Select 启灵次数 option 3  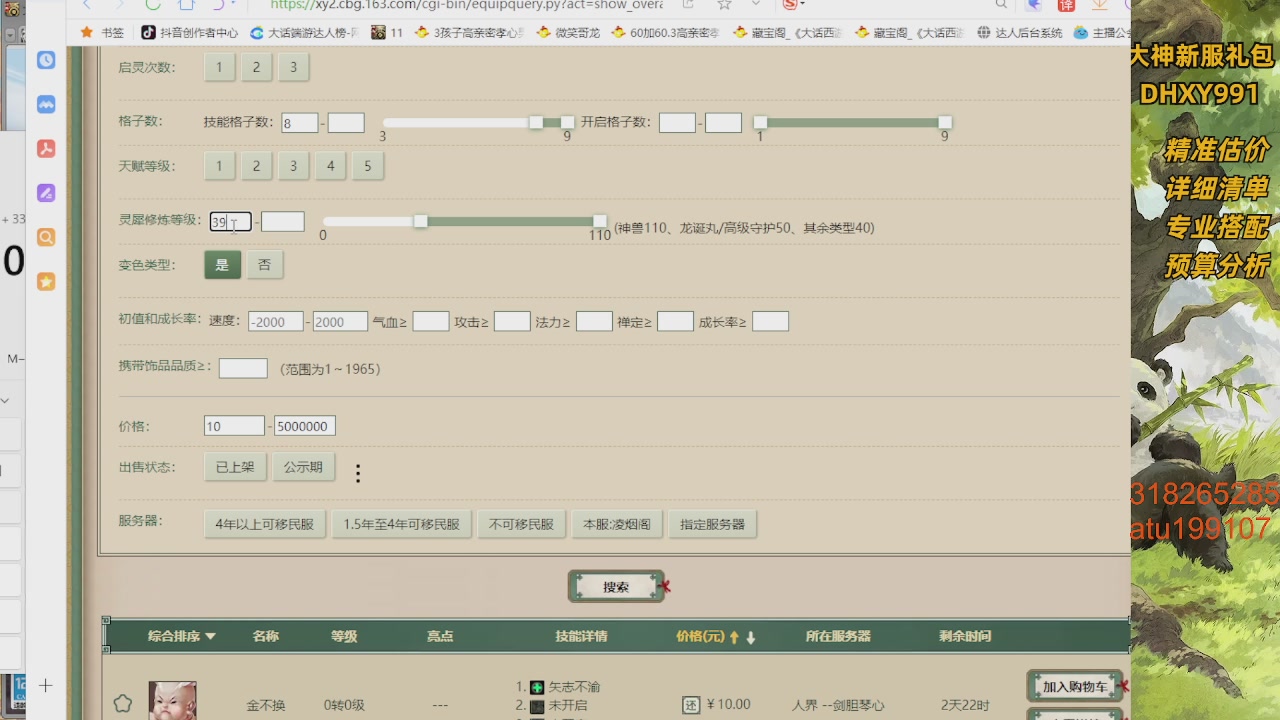click(293, 67)
